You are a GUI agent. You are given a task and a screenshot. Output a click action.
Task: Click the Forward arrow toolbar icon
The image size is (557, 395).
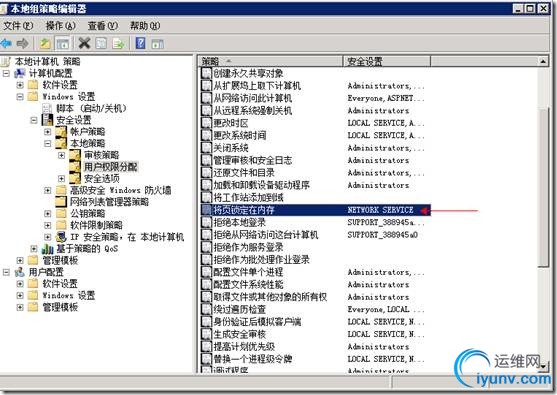tap(22, 44)
